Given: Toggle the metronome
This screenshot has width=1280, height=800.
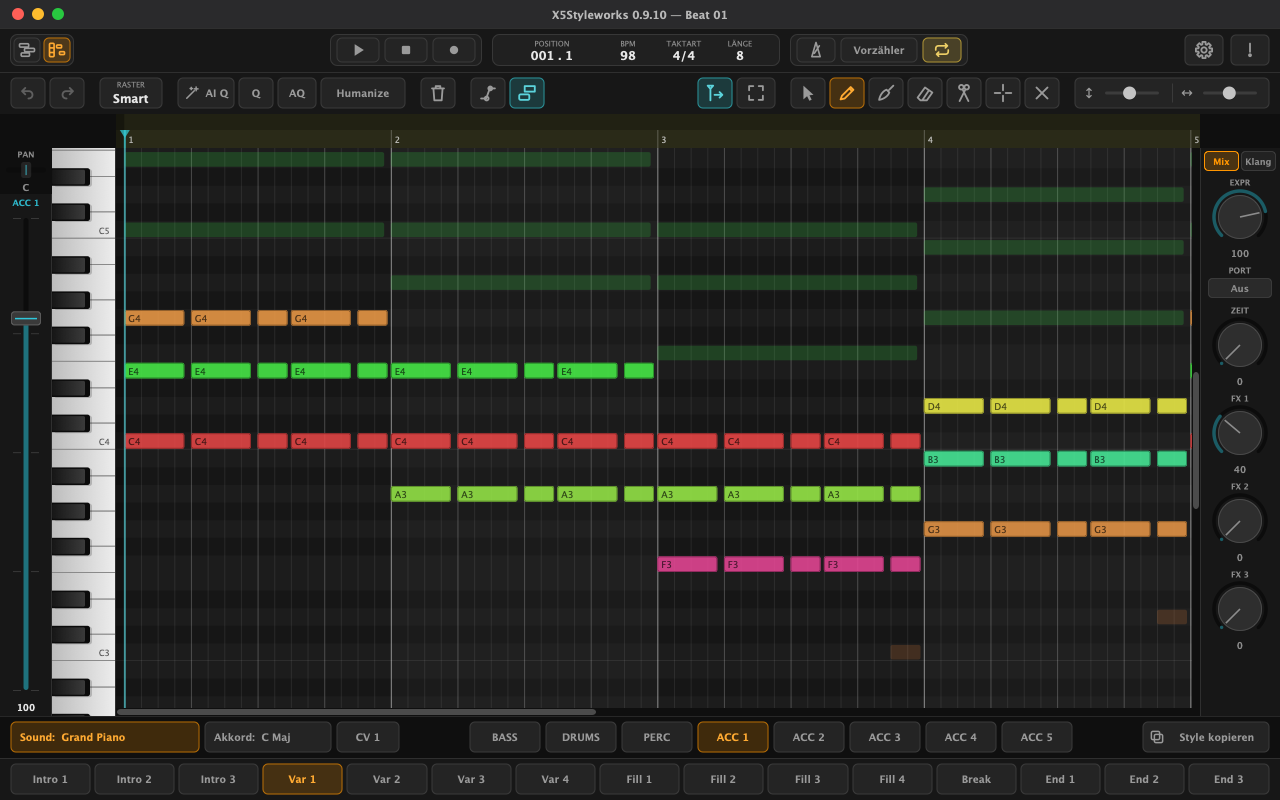Looking at the screenshot, I should tap(816, 50).
